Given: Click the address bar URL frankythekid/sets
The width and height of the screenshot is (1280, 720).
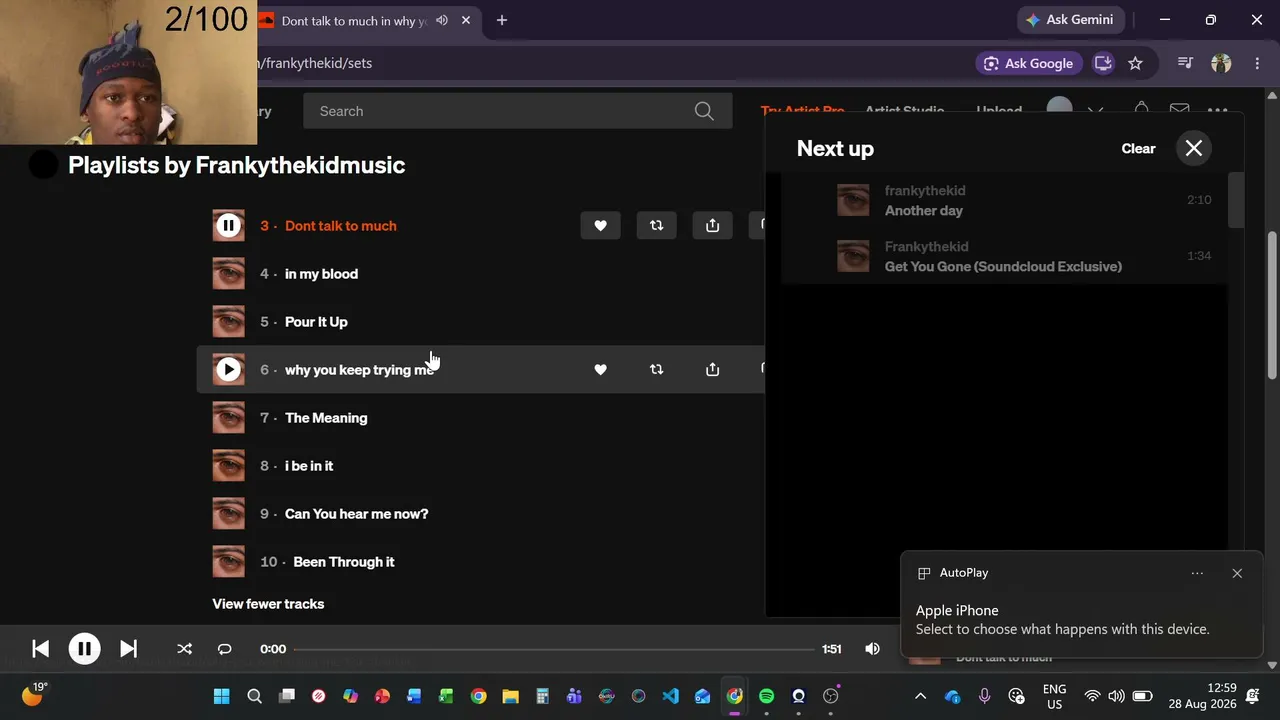Looking at the screenshot, I should [x=315, y=63].
